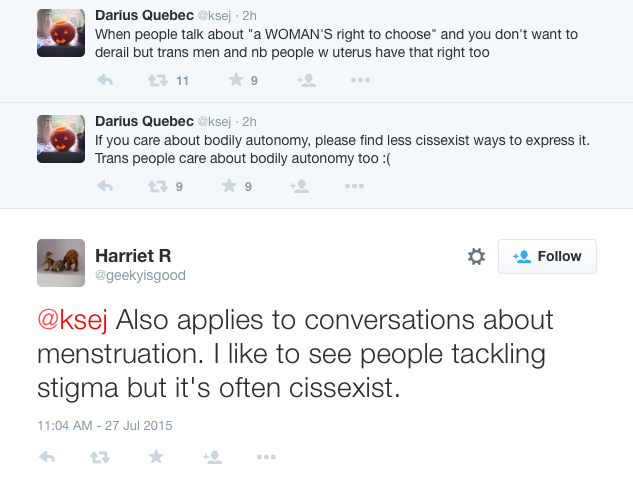Open the 27 Jul 2015 timestamp
The height and width of the screenshot is (497, 633).
(104, 425)
